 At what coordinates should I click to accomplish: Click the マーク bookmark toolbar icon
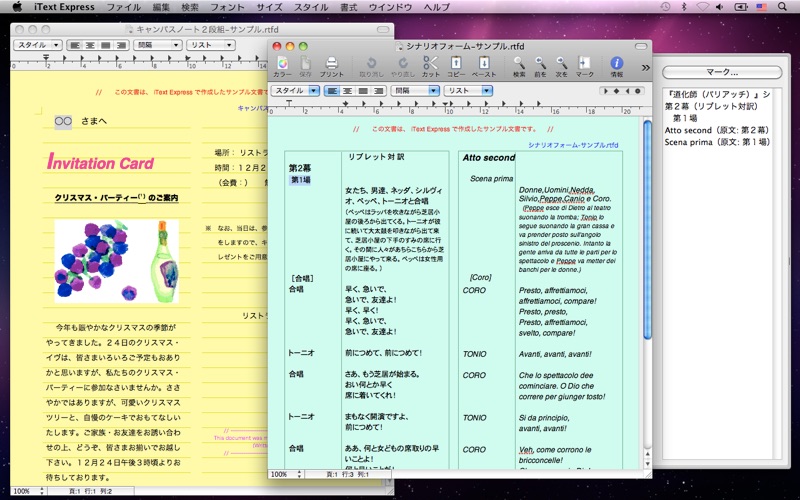(584, 65)
